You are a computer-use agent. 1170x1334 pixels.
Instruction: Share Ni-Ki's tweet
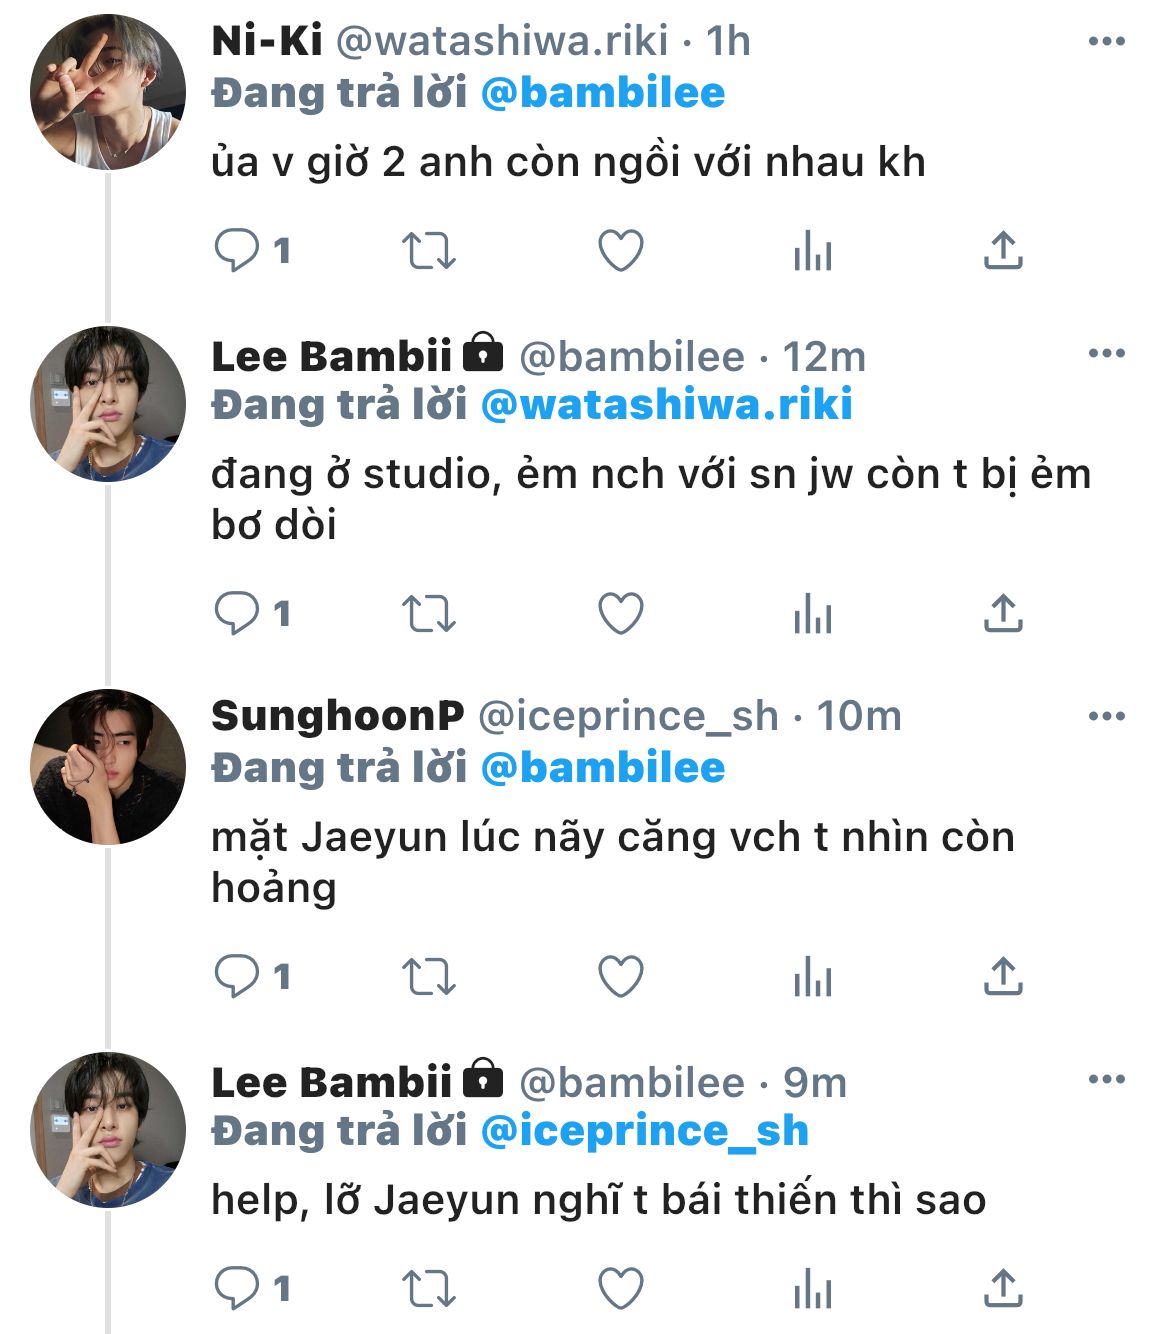pos(1003,250)
